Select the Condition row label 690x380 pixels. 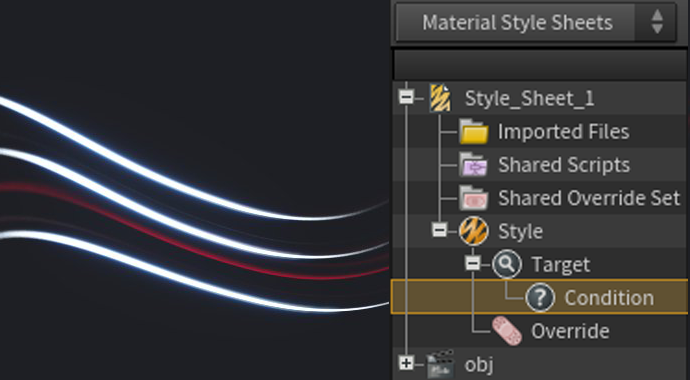(609, 298)
